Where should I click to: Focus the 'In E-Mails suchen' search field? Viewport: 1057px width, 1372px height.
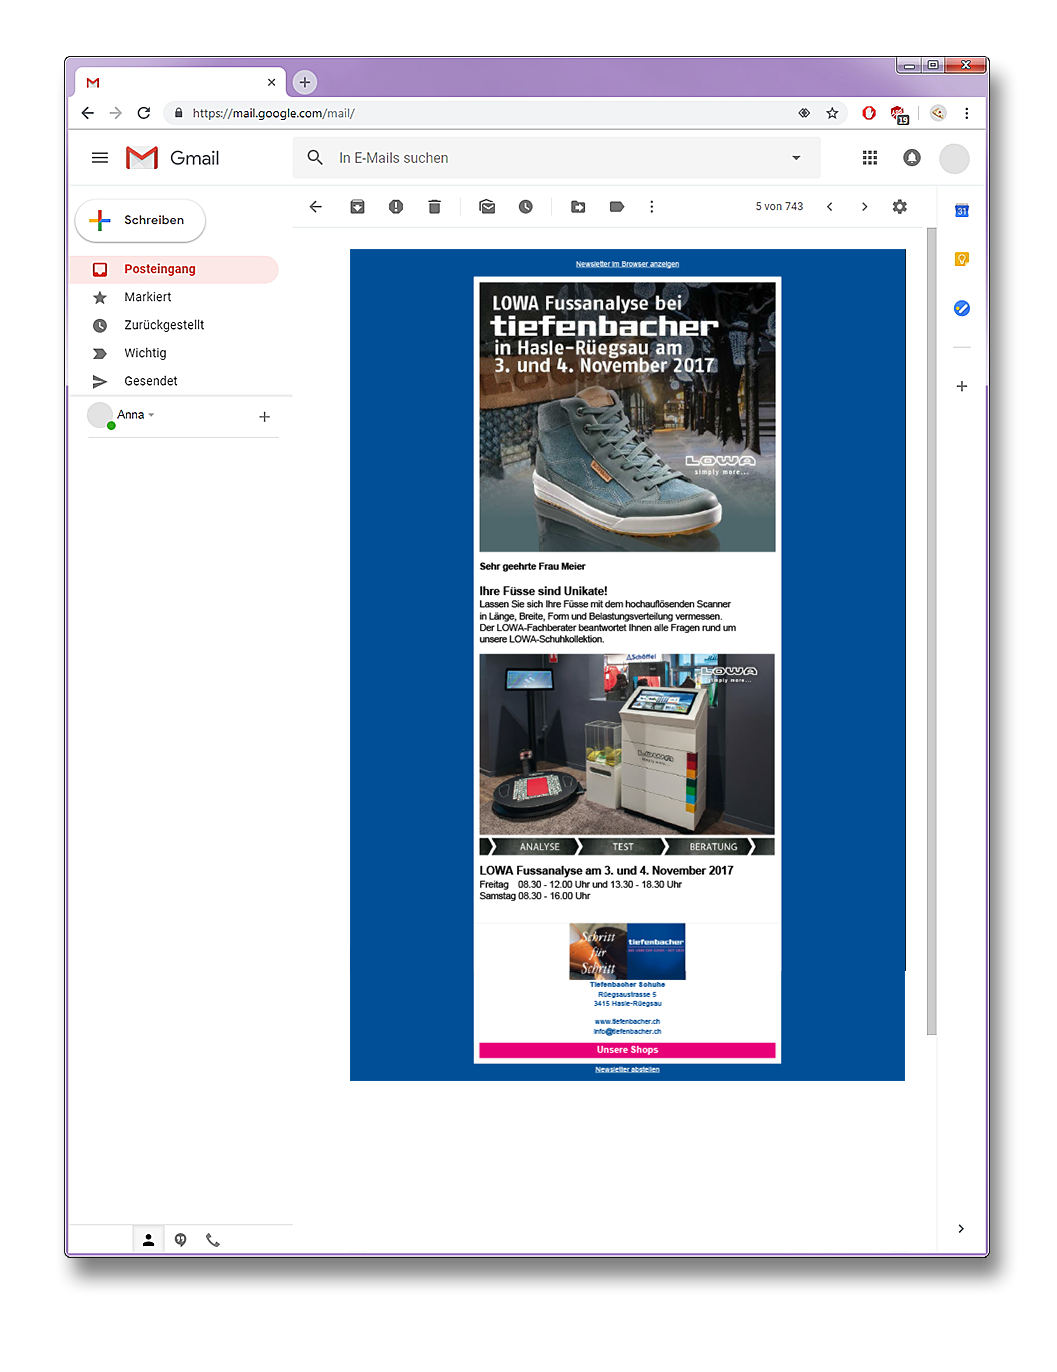point(557,158)
